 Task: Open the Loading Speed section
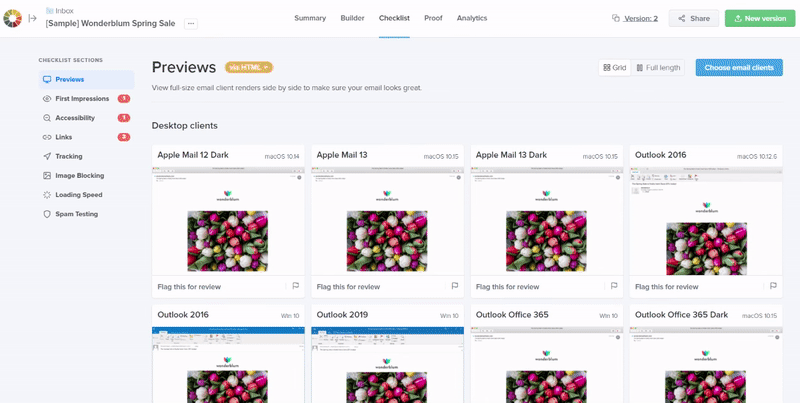pyautogui.click(x=86, y=195)
